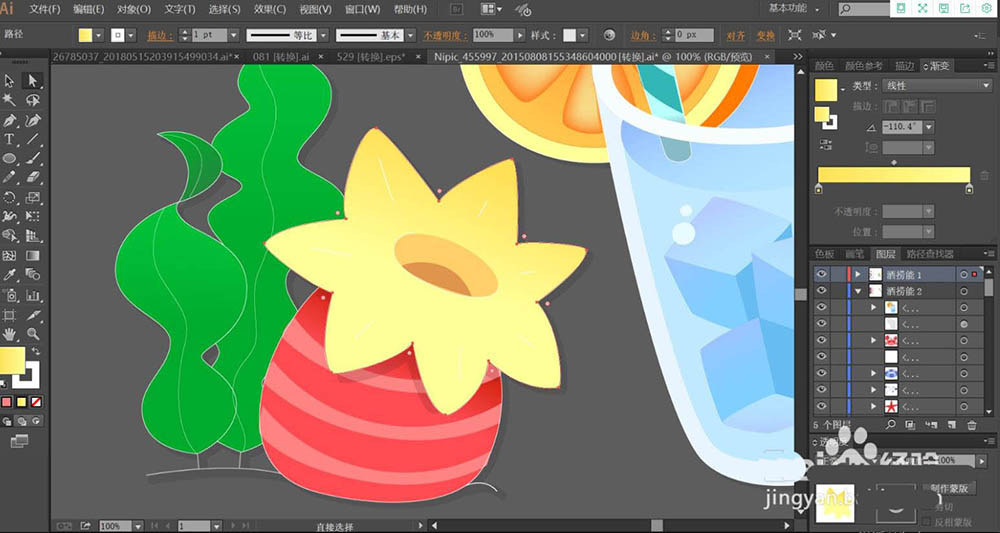Viewport: 1000px width, 533px height.
Task: Switch to the 081 [转换].ai document tab
Action: point(278,57)
